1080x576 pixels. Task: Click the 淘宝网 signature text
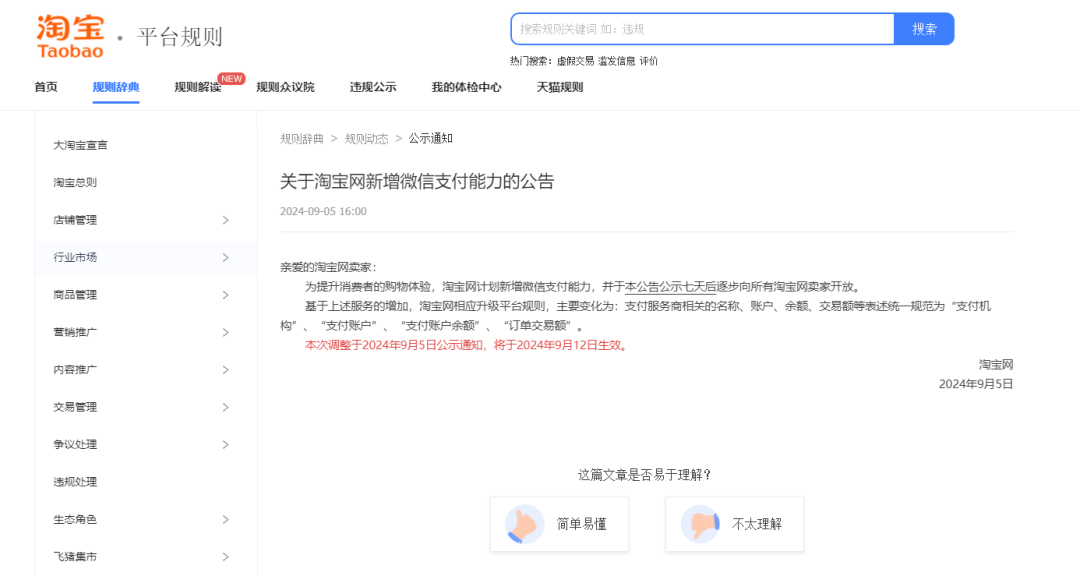[996, 364]
